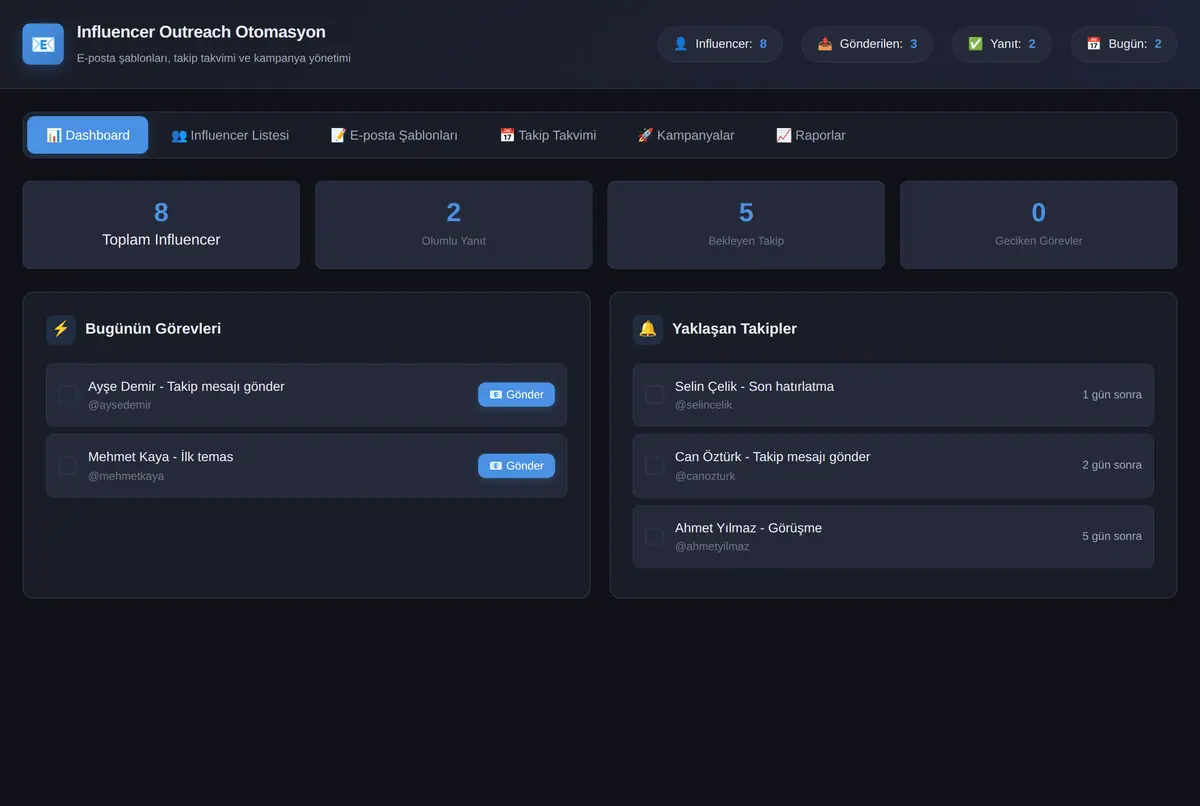The image size is (1200, 806).
Task: Click the handle "@ahmetyilmaz"
Action: click(712, 547)
